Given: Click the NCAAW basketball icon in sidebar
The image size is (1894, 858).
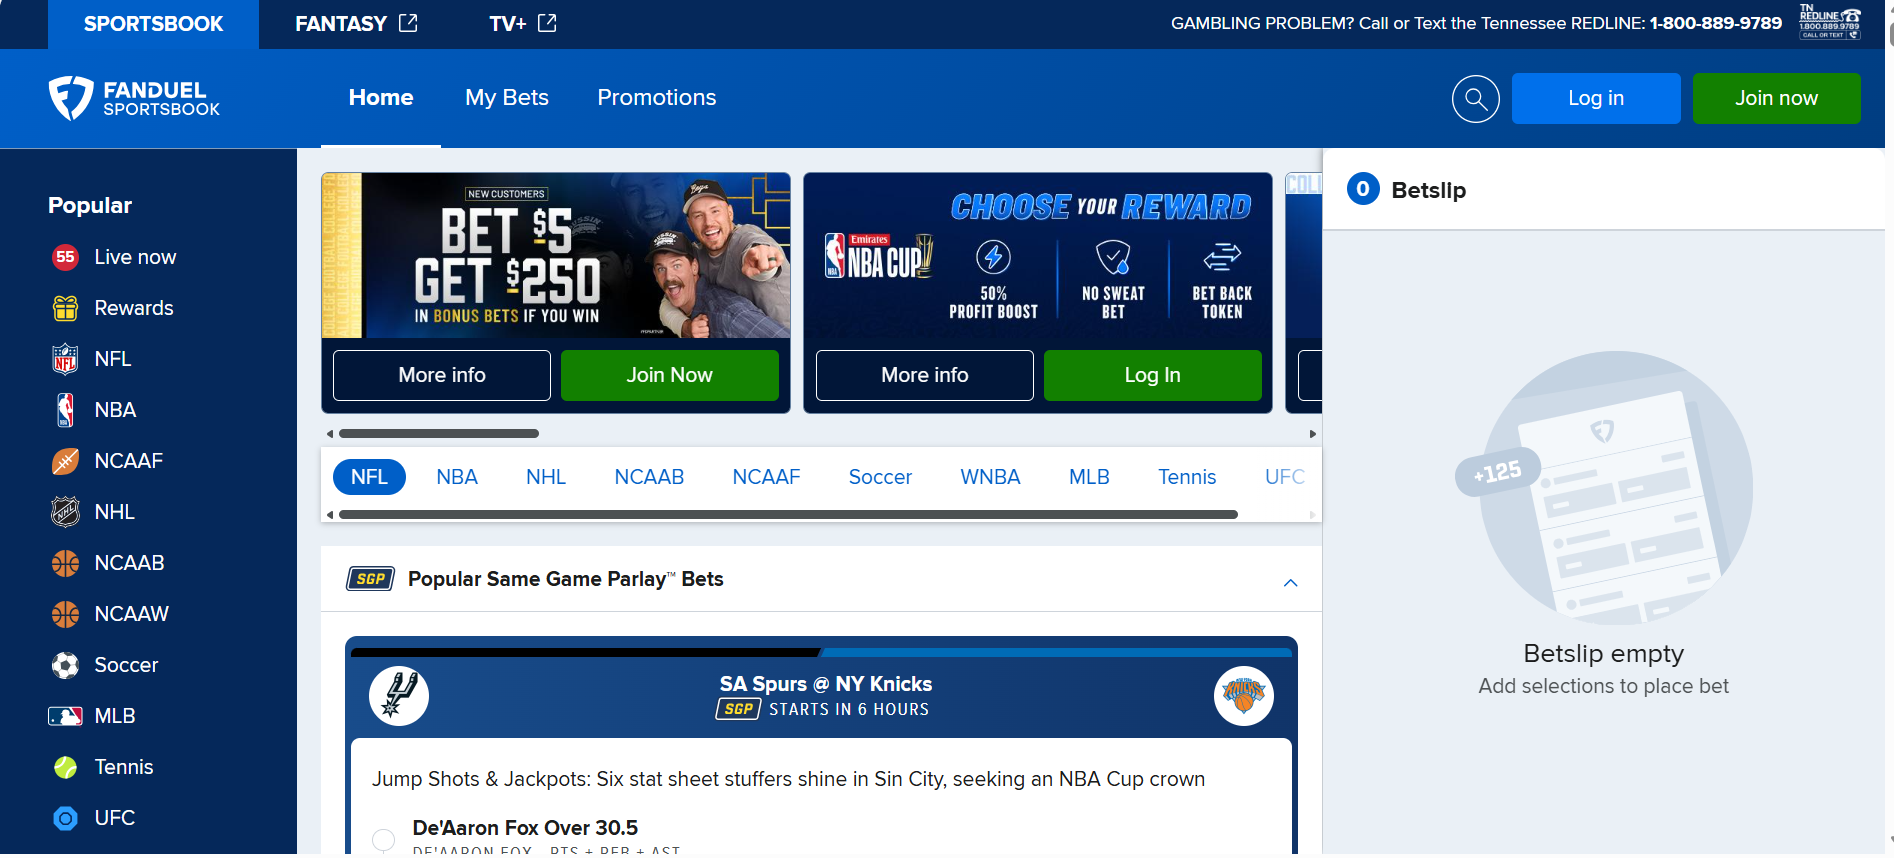Looking at the screenshot, I should pos(65,614).
